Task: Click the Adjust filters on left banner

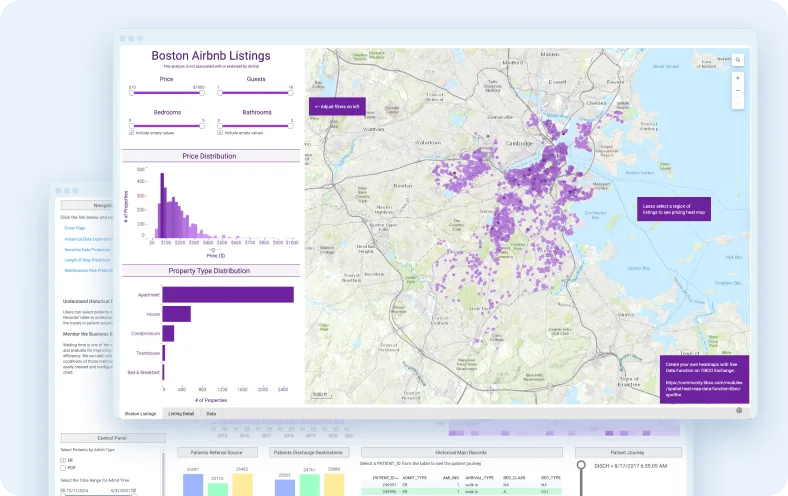Action: [x=337, y=107]
